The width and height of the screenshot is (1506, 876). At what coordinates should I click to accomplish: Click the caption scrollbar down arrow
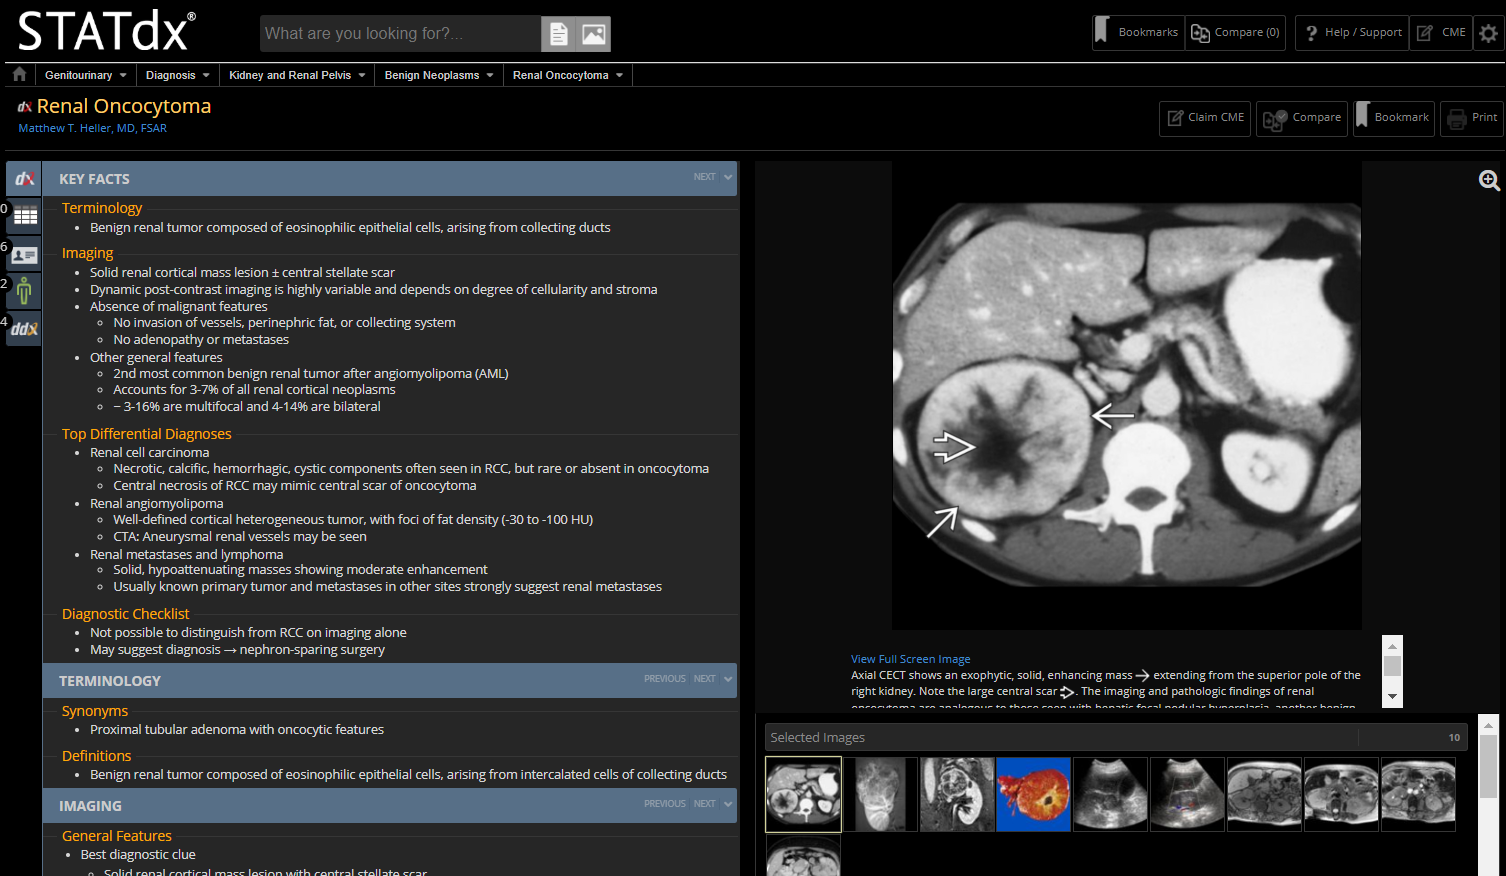coord(1392,697)
